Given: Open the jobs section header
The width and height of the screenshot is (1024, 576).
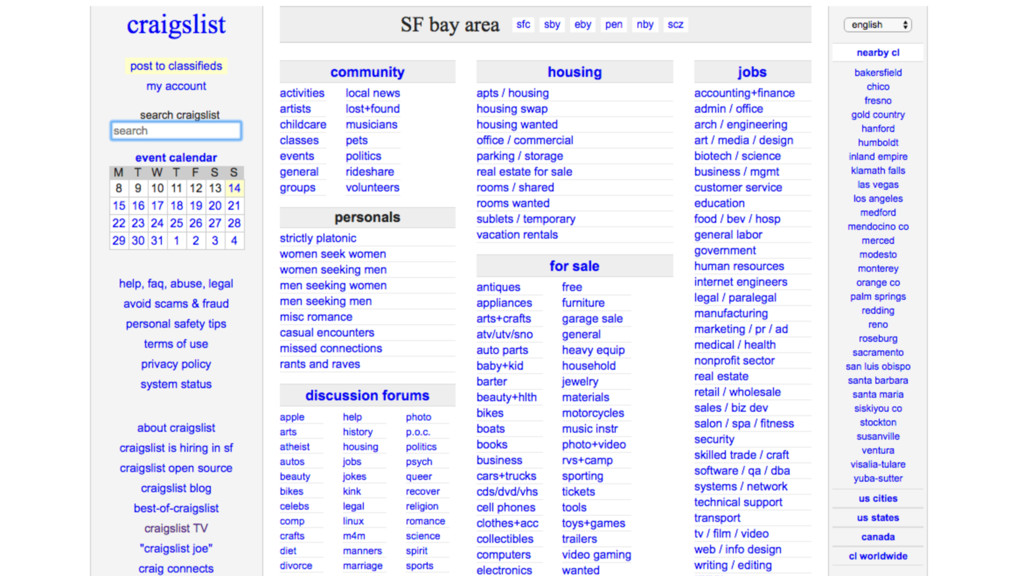Looking at the screenshot, I should click(x=752, y=72).
